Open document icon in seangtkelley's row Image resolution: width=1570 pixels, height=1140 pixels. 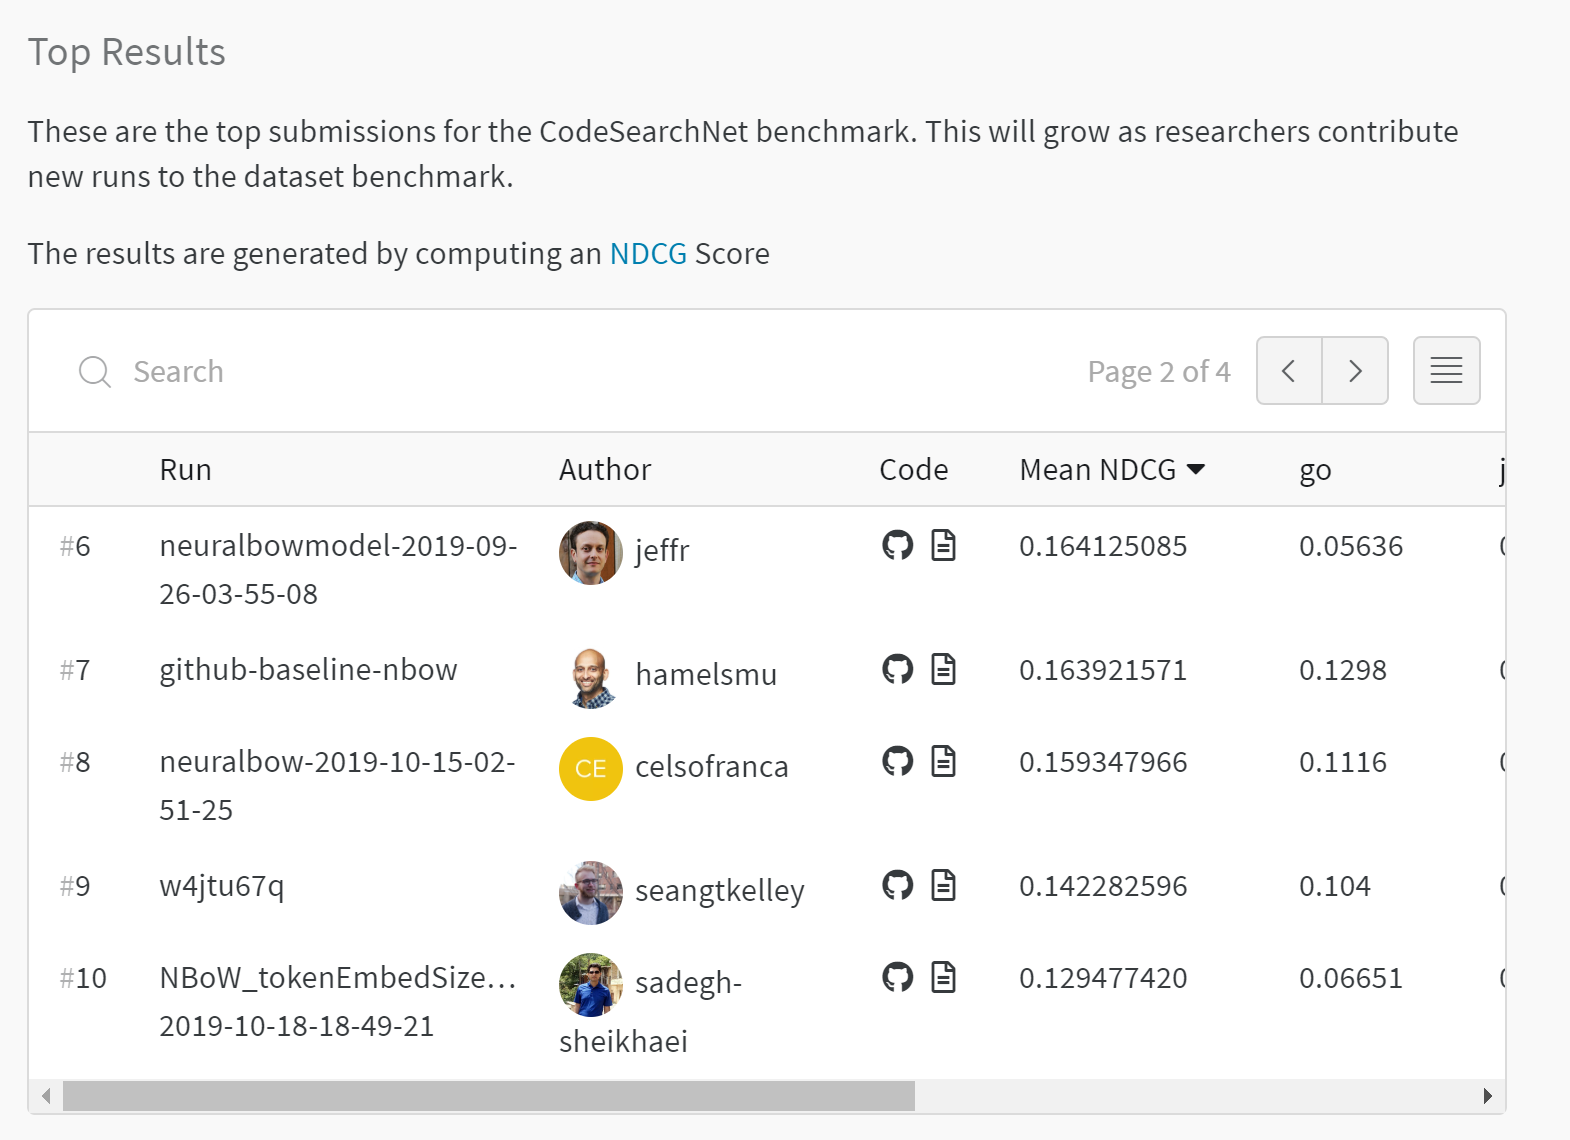click(x=943, y=885)
